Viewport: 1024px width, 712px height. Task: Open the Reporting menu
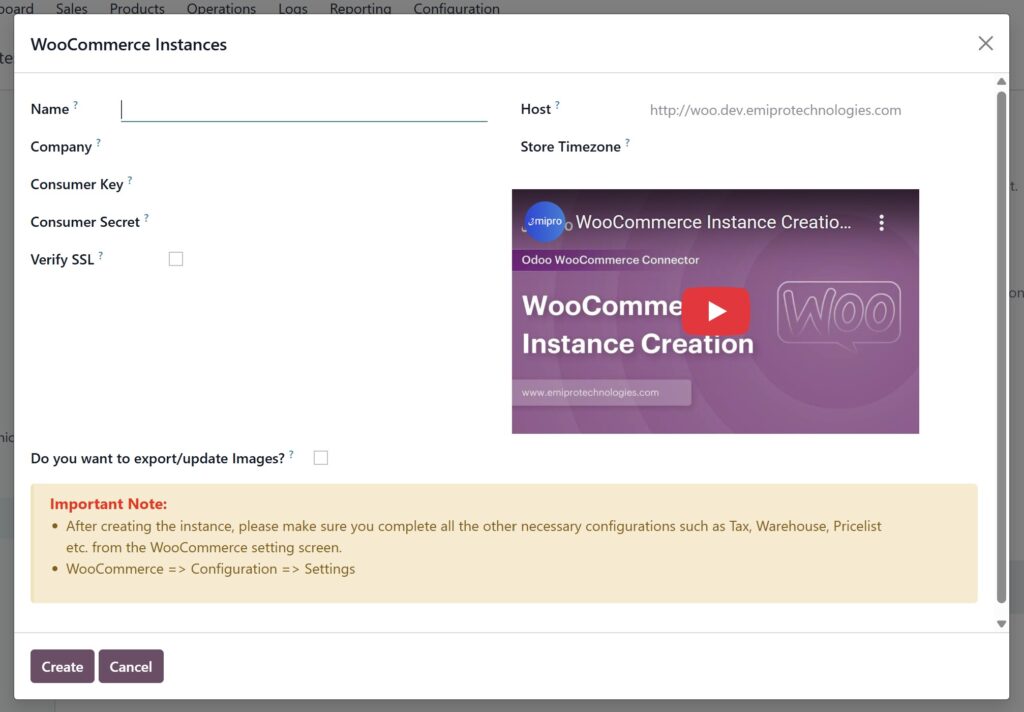(x=360, y=8)
